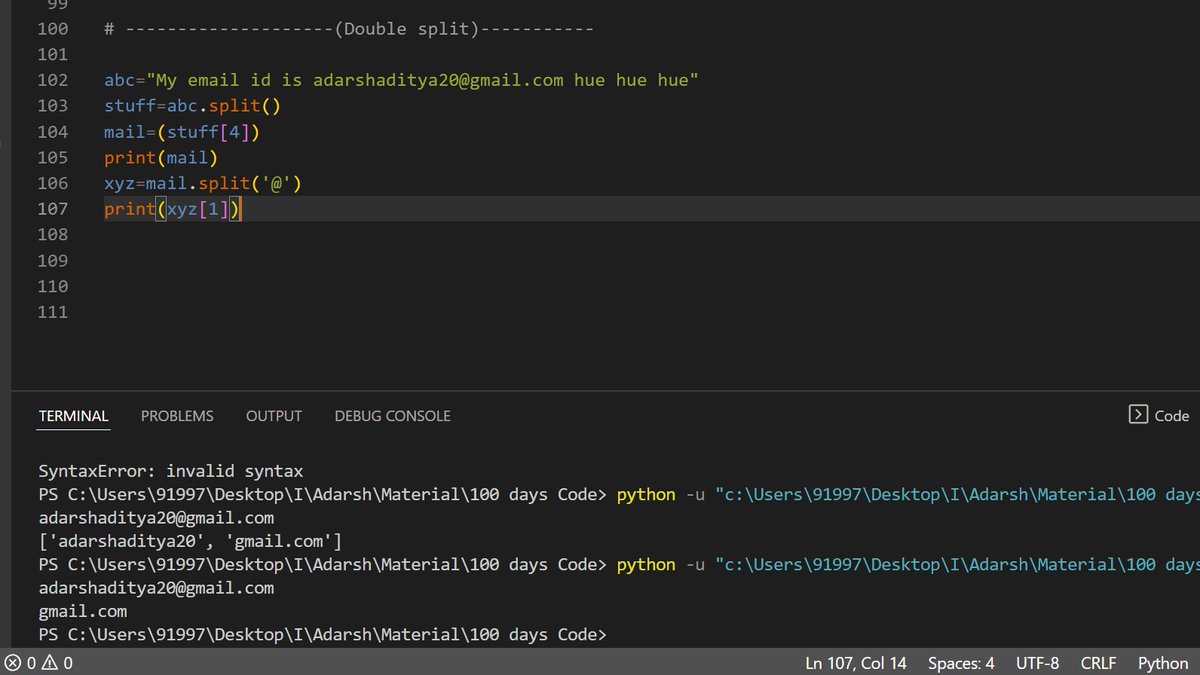Click the print(xyz[1]) statement

click(173, 209)
